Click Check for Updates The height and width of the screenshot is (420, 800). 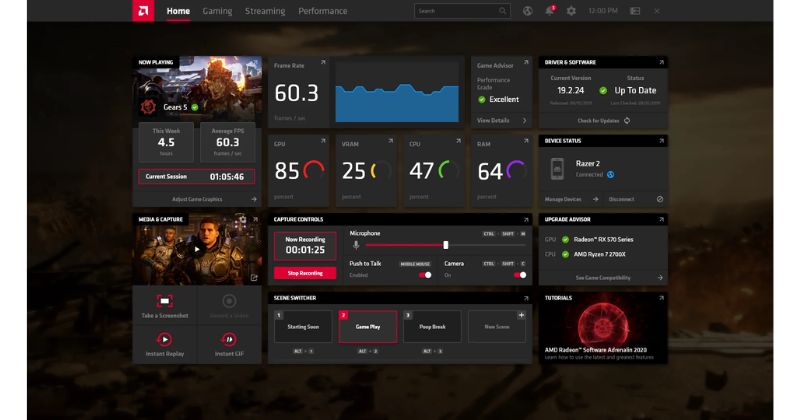[x=598, y=120]
